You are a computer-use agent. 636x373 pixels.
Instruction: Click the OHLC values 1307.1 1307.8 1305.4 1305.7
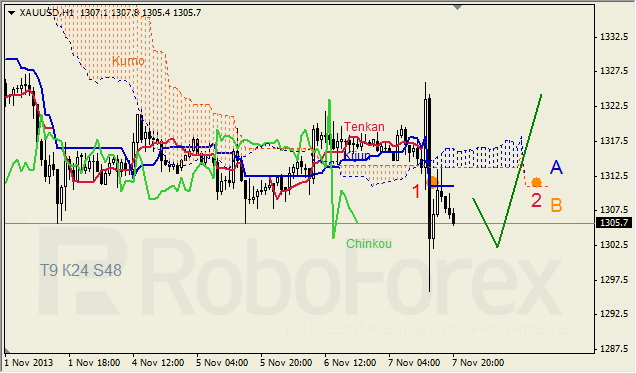pos(140,13)
